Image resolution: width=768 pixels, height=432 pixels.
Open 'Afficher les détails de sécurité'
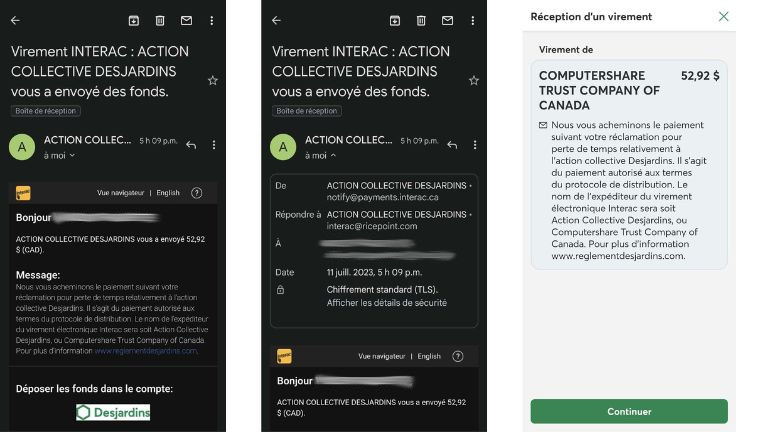click(386, 303)
